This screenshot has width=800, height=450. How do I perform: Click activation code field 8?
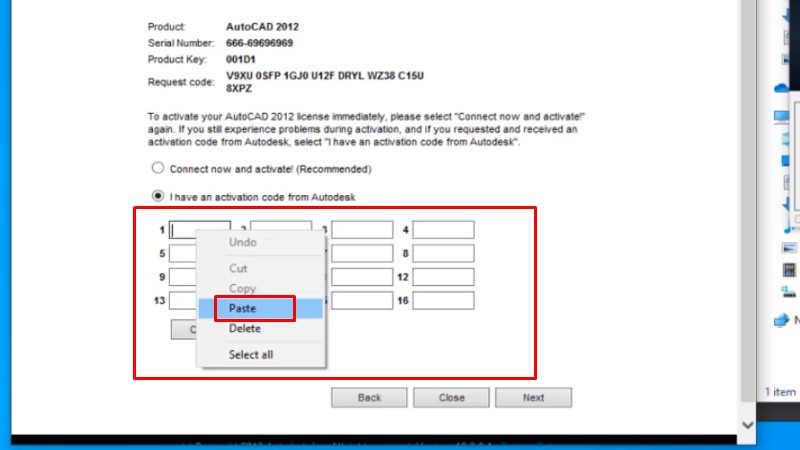pos(443,254)
